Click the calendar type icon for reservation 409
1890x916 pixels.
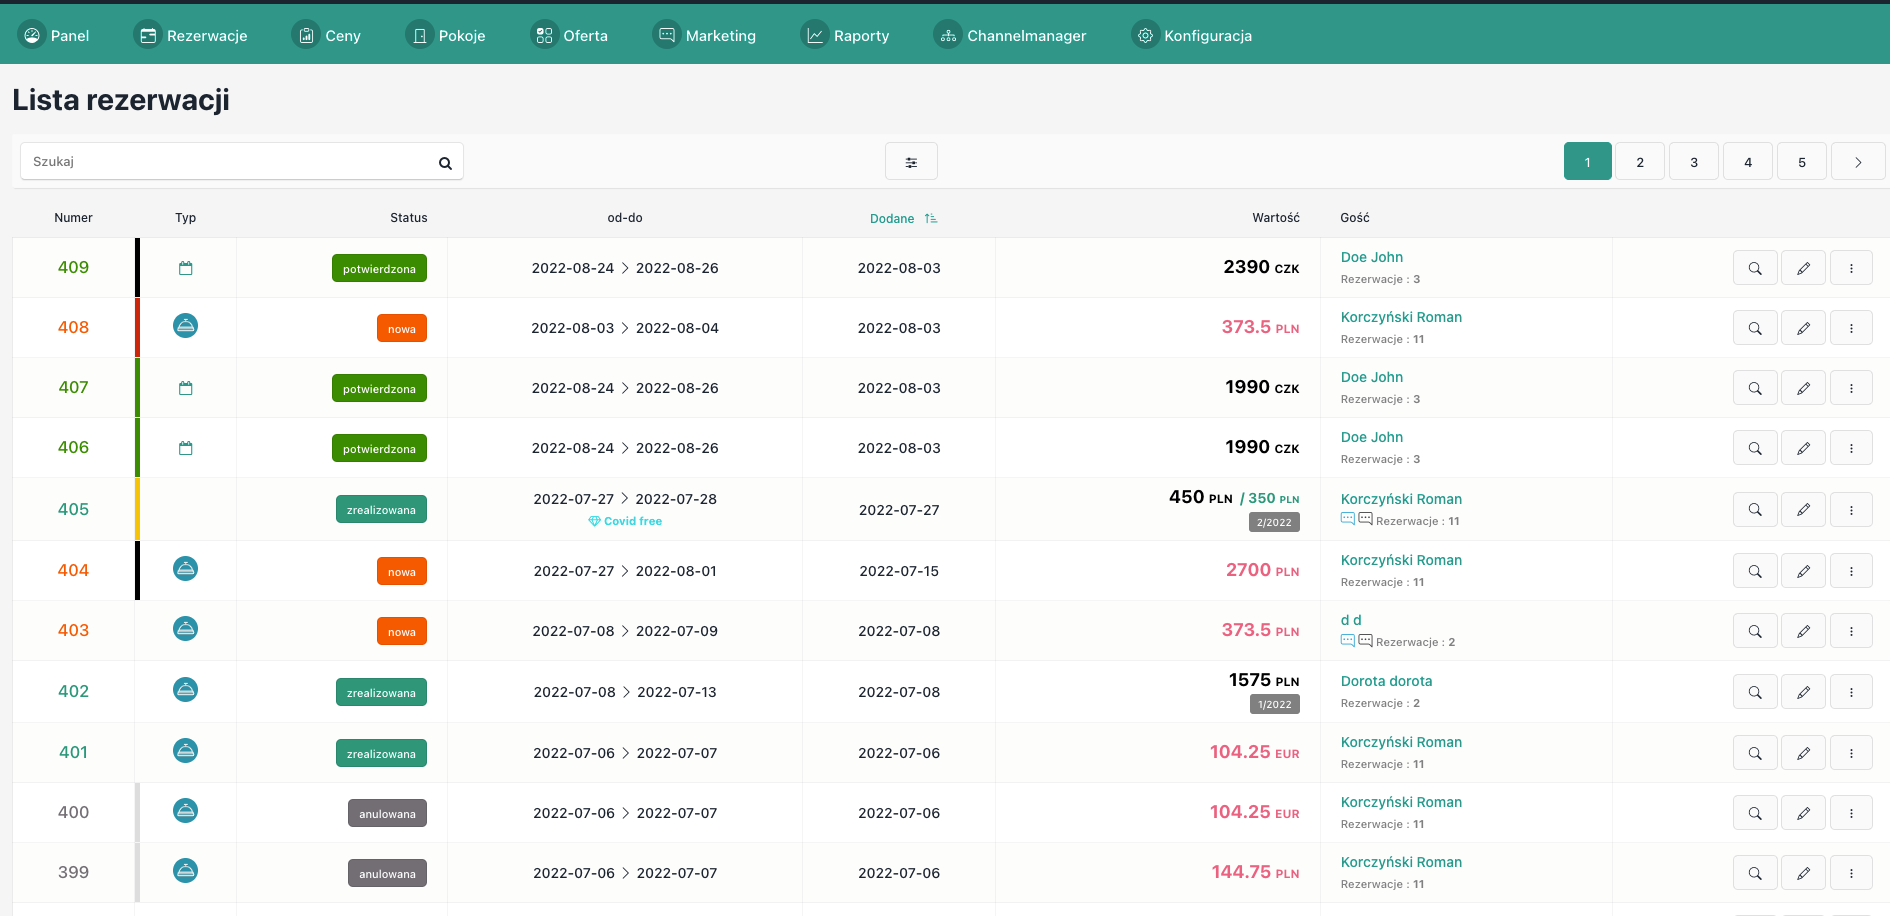(185, 268)
